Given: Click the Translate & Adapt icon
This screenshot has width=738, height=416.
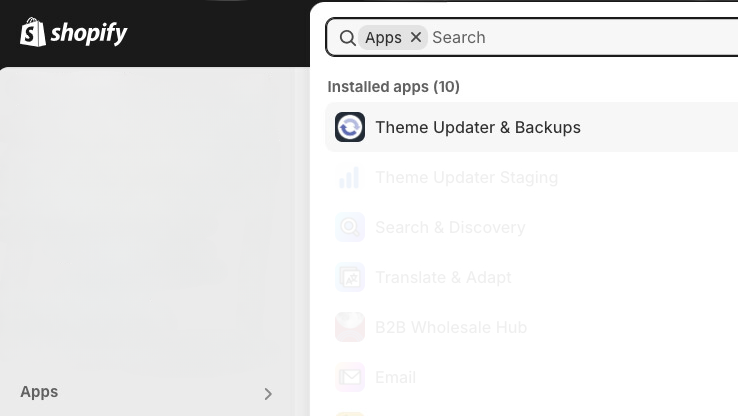Looking at the screenshot, I should pos(350,277).
